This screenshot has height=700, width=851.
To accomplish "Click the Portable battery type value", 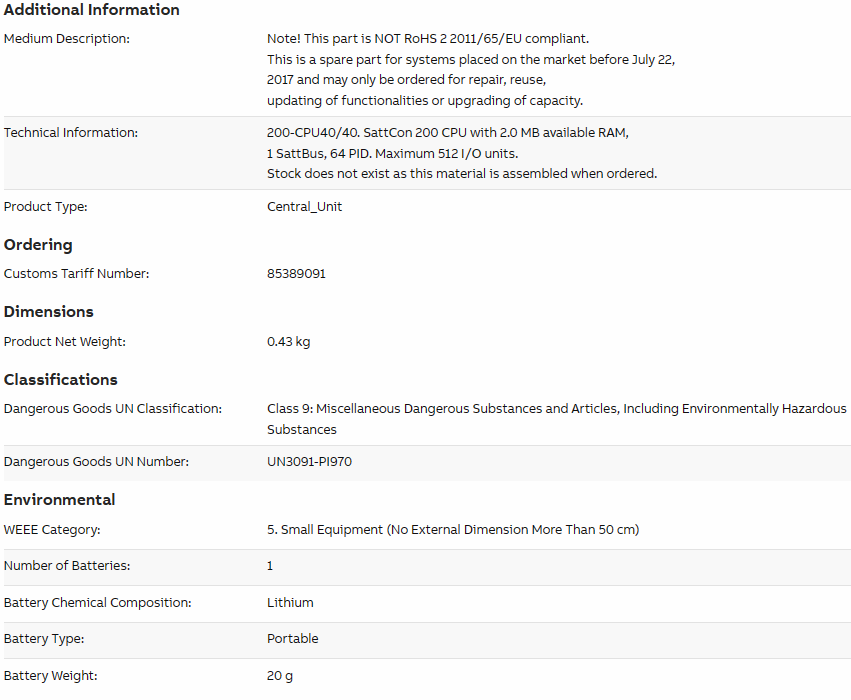I will pyautogui.click(x=293, y=639).
